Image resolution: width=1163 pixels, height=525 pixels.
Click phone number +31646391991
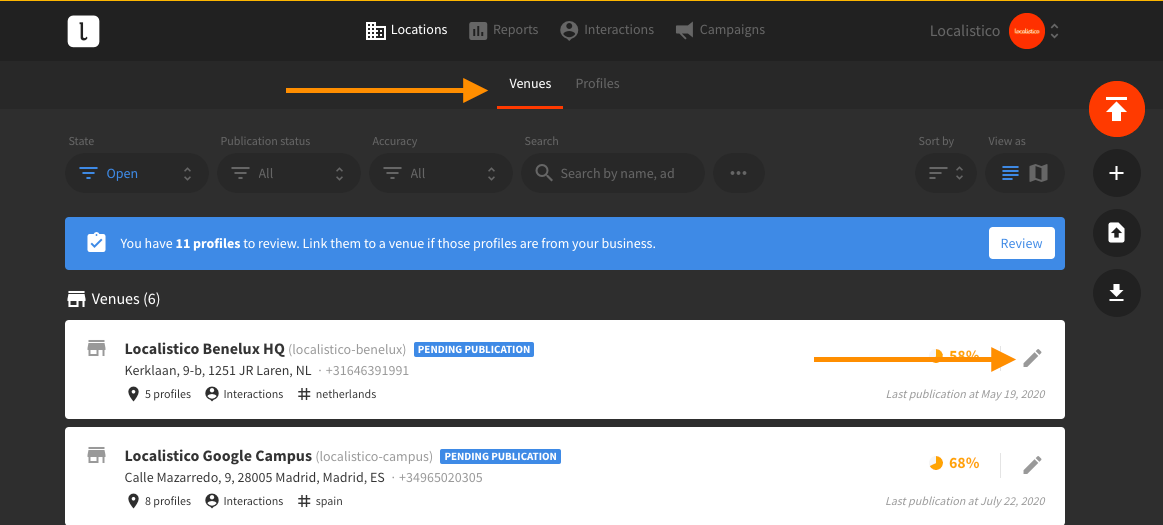click(x=367, y=371)
